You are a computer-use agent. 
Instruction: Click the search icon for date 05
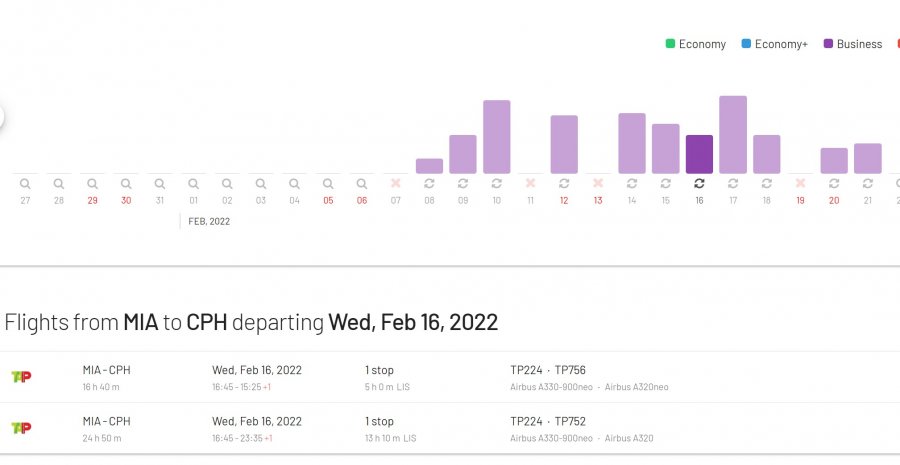pos(328,184)
